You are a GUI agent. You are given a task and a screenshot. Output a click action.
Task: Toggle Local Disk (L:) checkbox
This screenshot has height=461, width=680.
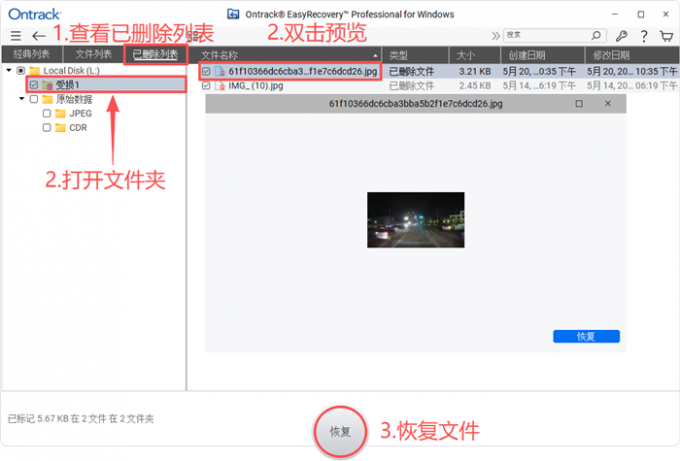[x=21, y=71]
